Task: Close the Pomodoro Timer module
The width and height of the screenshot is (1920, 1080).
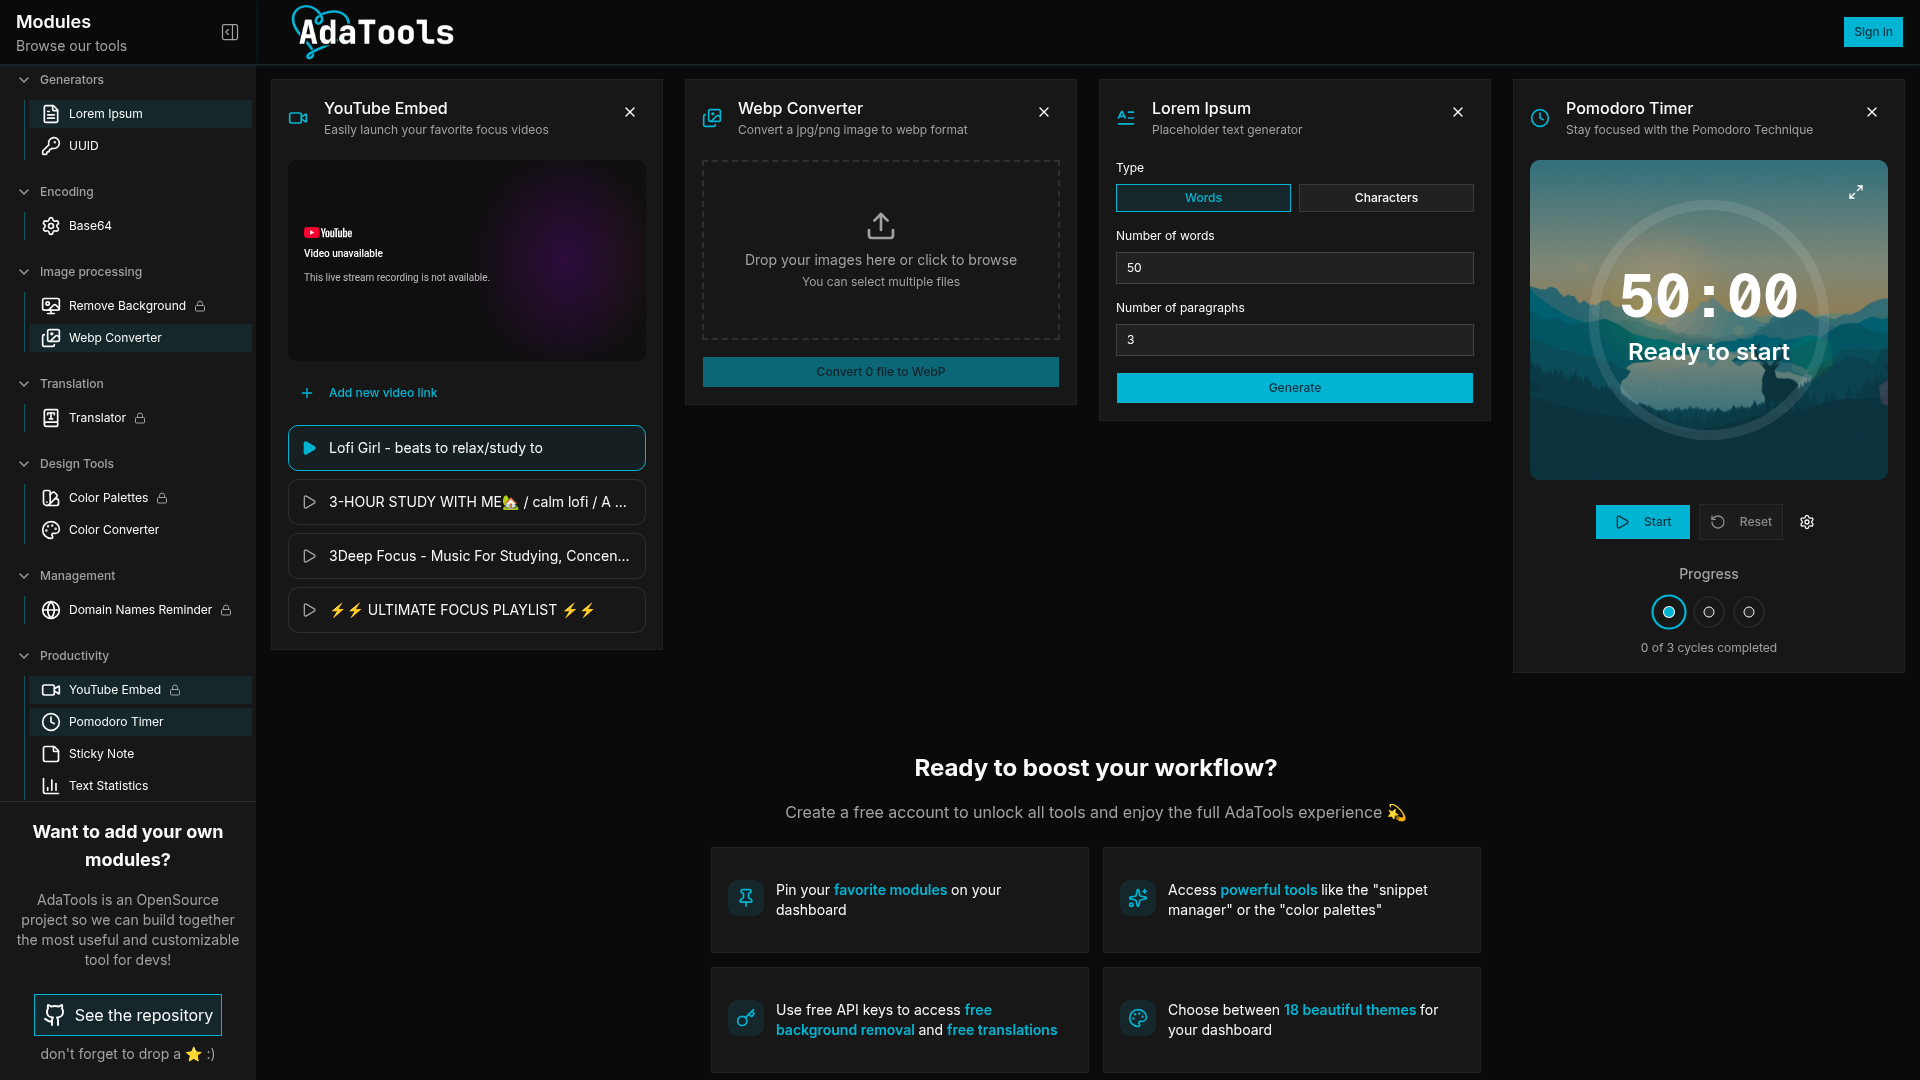Action: coord(1872,112)
